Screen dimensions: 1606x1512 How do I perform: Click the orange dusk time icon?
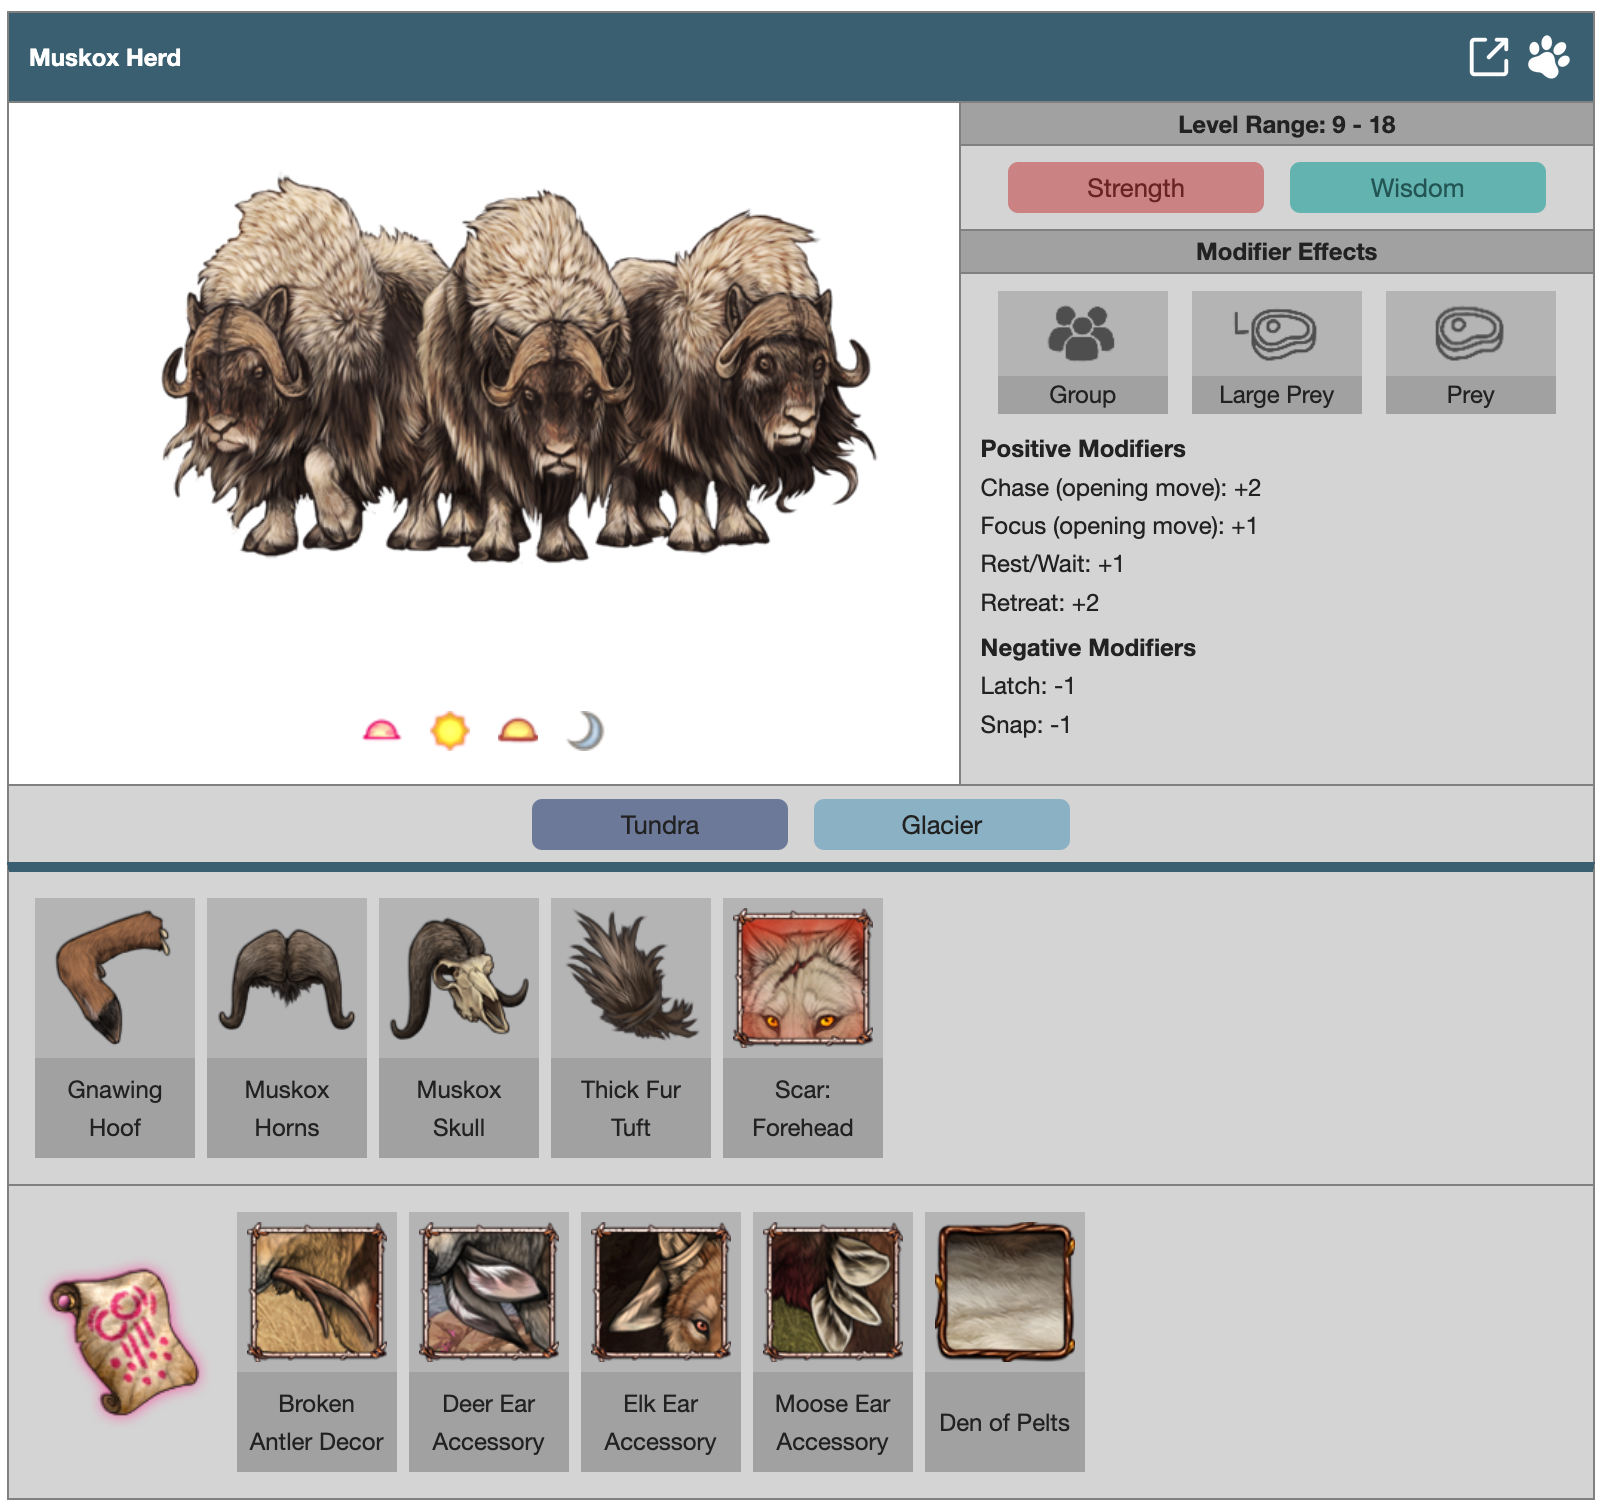coord(518,731)
